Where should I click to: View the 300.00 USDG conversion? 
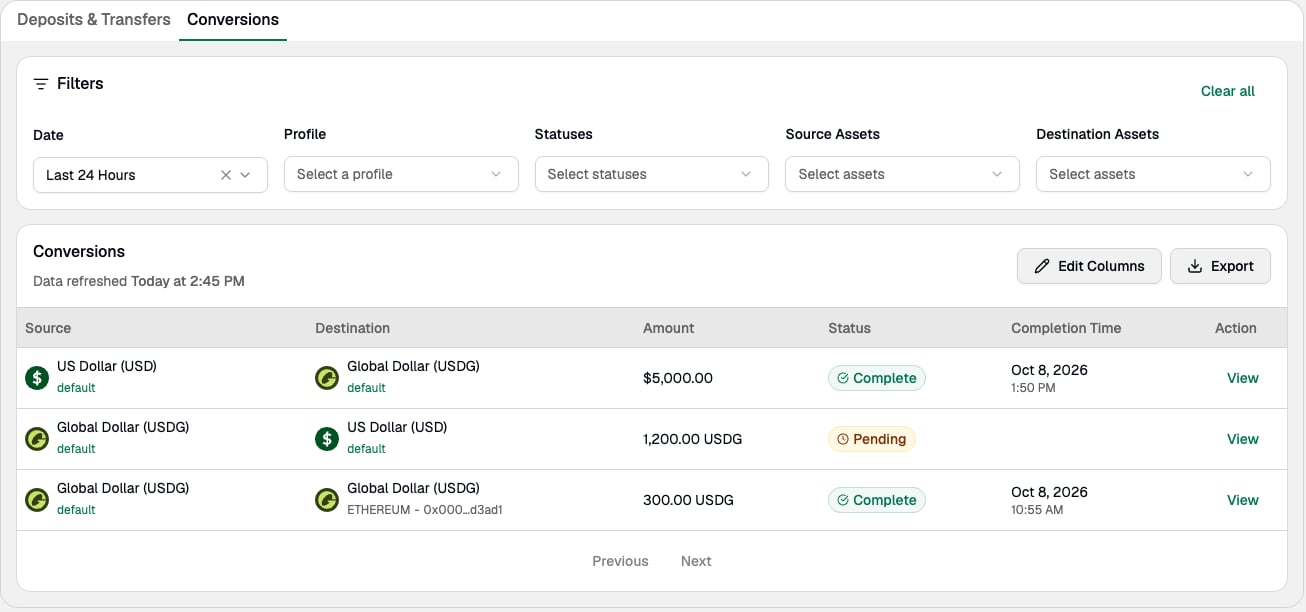pos(1242,500)
